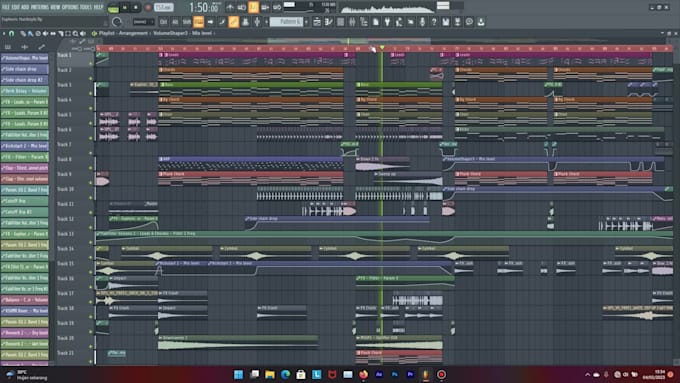Image resolution: width=680 pixels, height=383 pixels.
Task: Click the download arrow icon in the toolbar
Action: pyautogui.click(x=481, y=22)
